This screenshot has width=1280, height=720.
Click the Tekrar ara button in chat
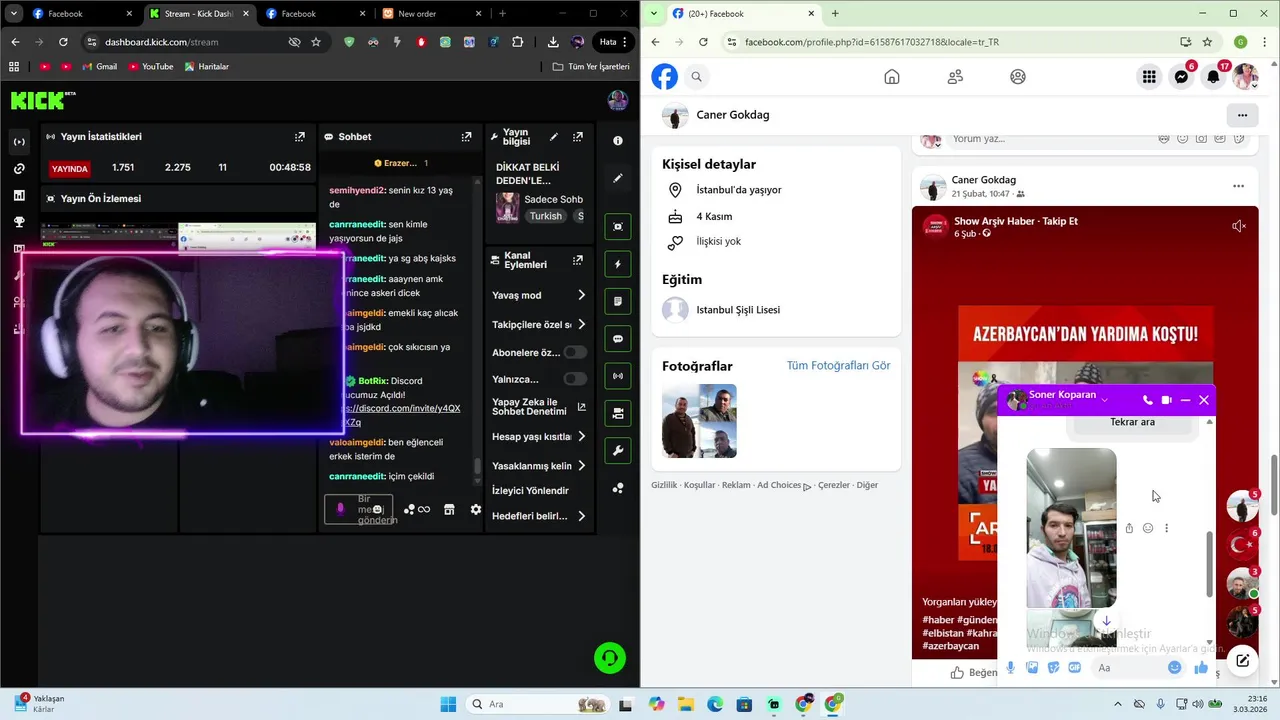coord(1132,422)
